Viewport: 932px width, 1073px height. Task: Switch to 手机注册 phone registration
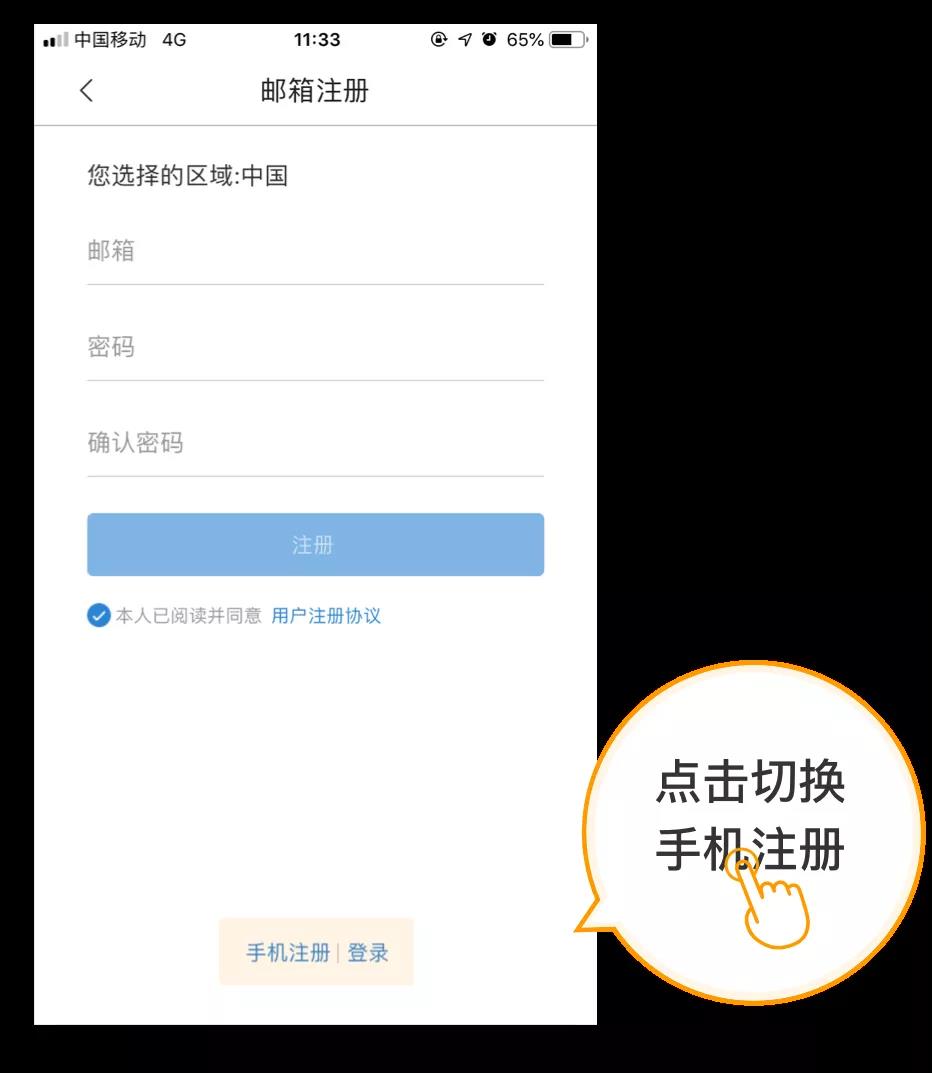coord(288,952)
